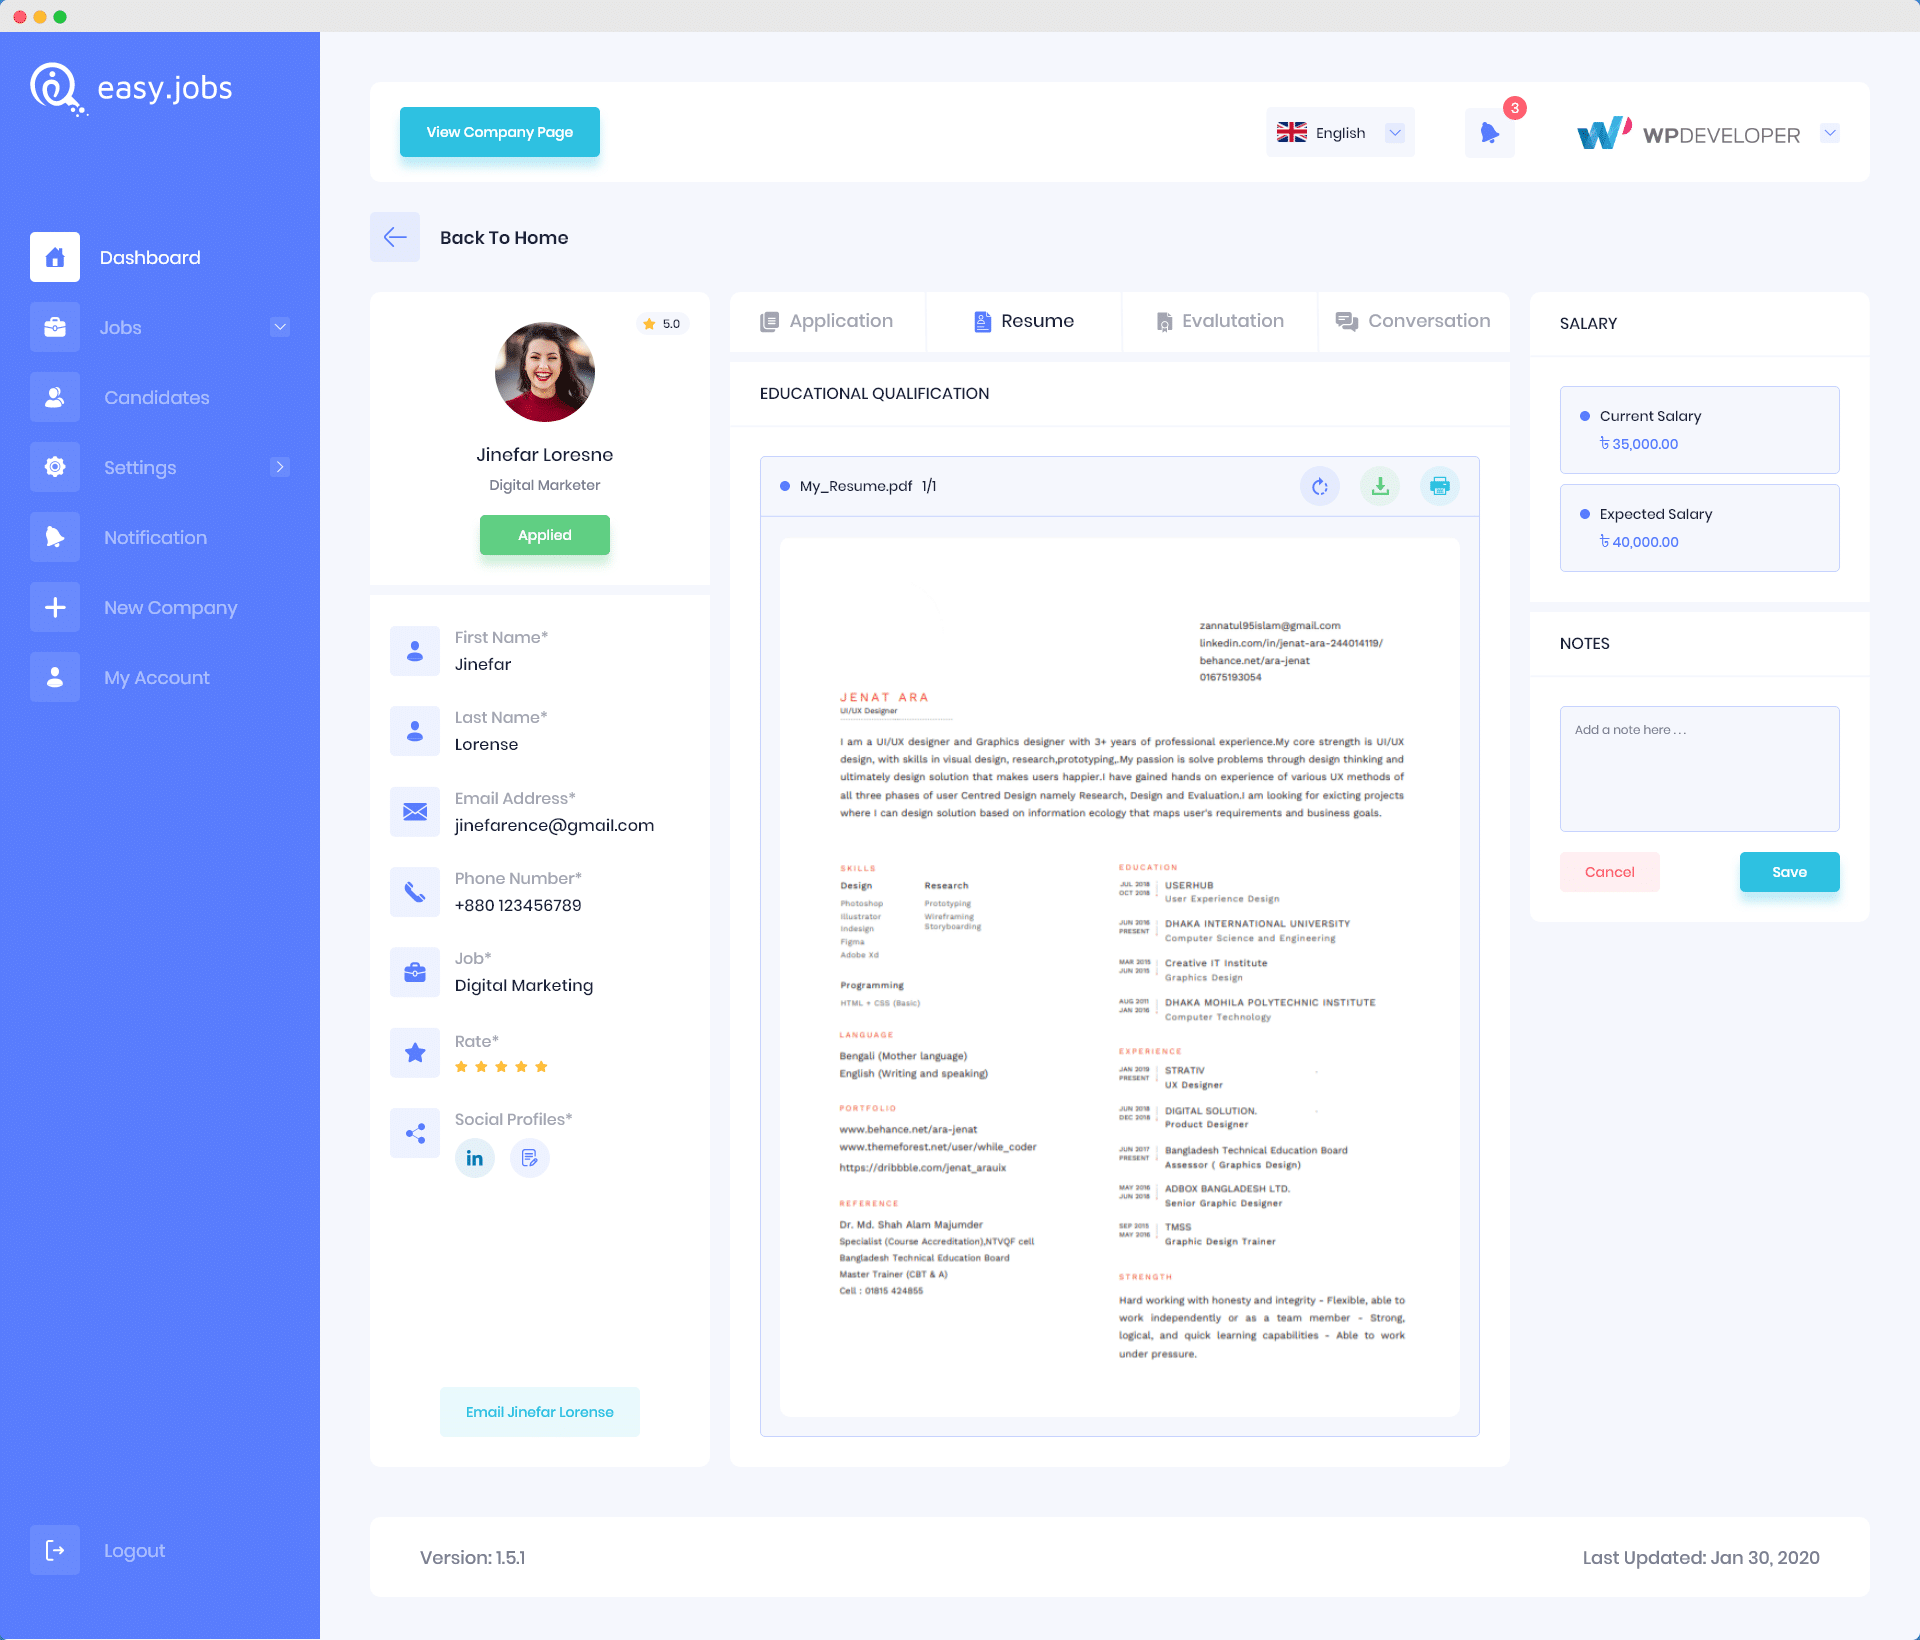Click the Email Jinefar Lorense button
Viewport: 1920px width, 1640px height.
542,1409
